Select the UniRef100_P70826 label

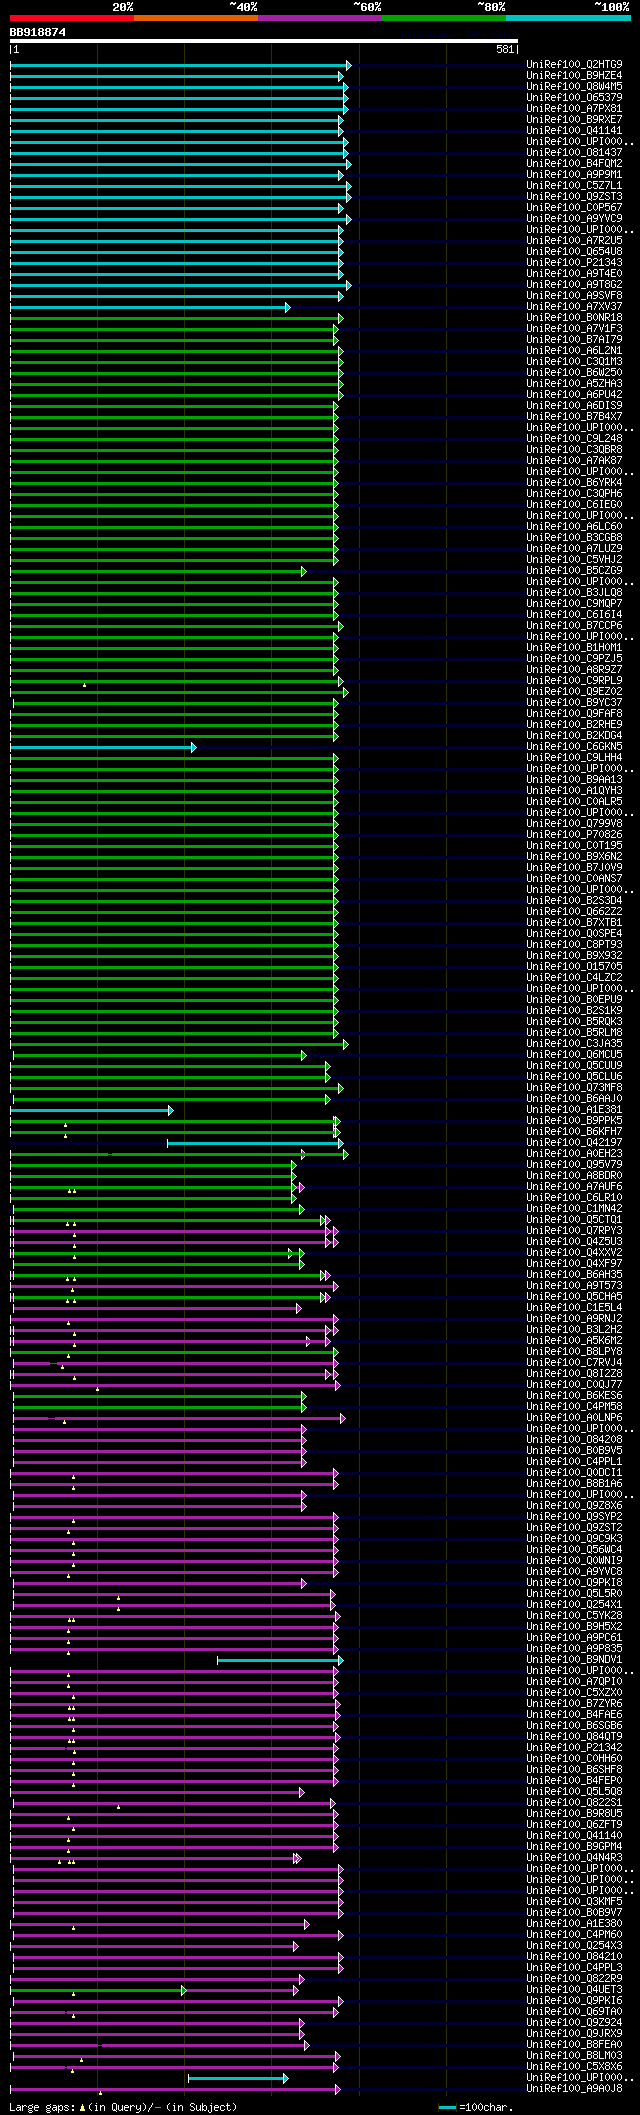click(574, 834)
